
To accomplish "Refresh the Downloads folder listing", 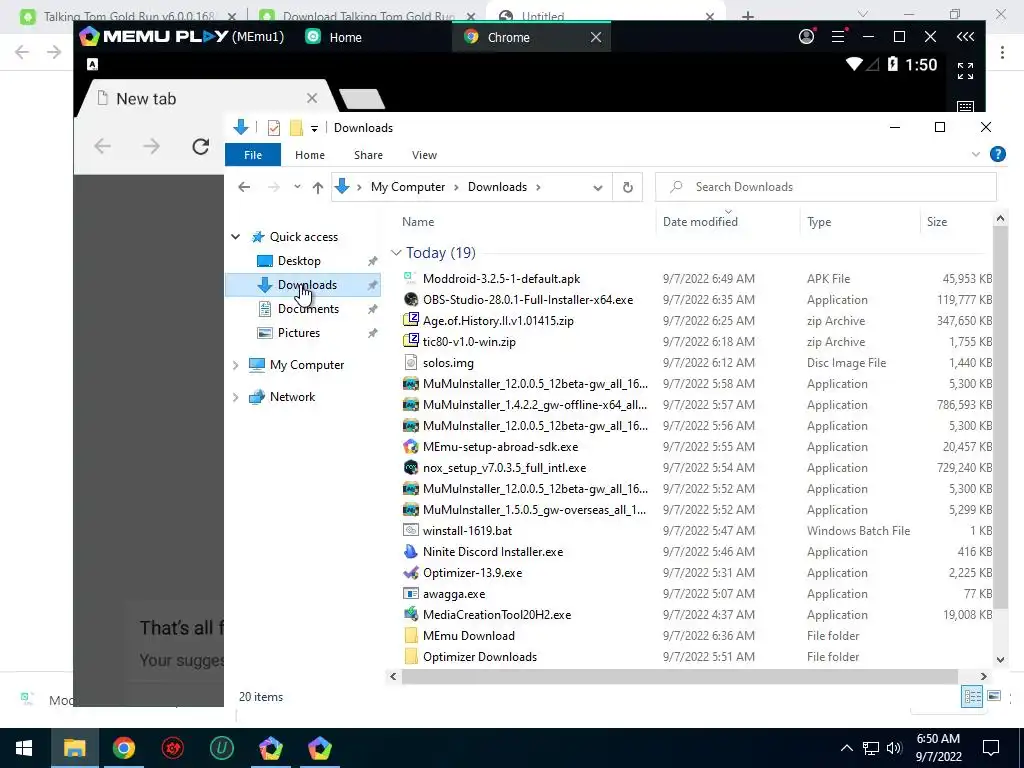I will click(628, 187).
